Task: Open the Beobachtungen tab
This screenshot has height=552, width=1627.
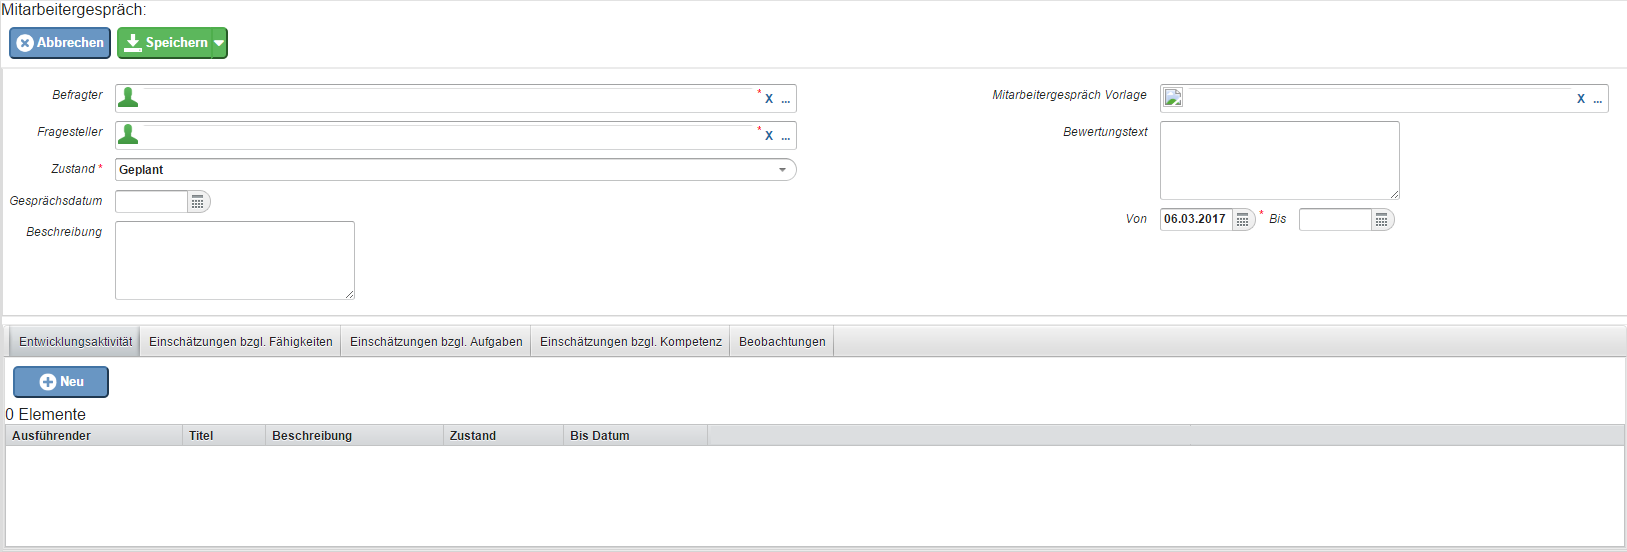Action: click(x=782, y=342)
